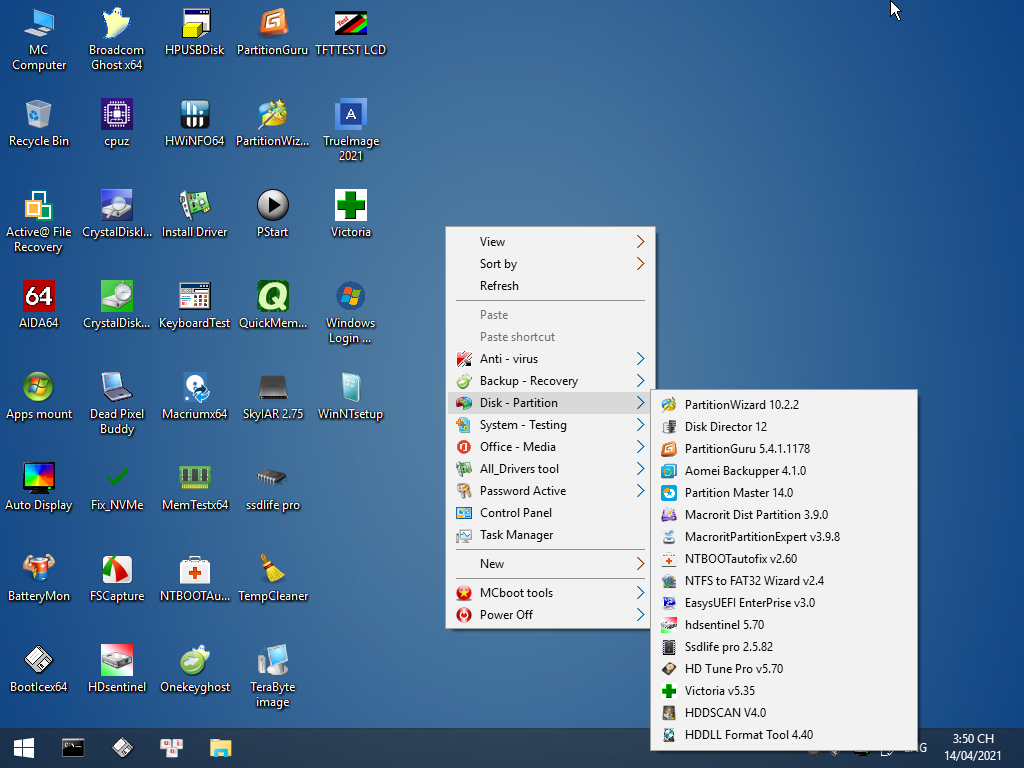The width and height of the screenshot is (1024, 768).
Task: Launch PartitionWizard 10.2.2 from submenu
Action: (x=784, y=404)
